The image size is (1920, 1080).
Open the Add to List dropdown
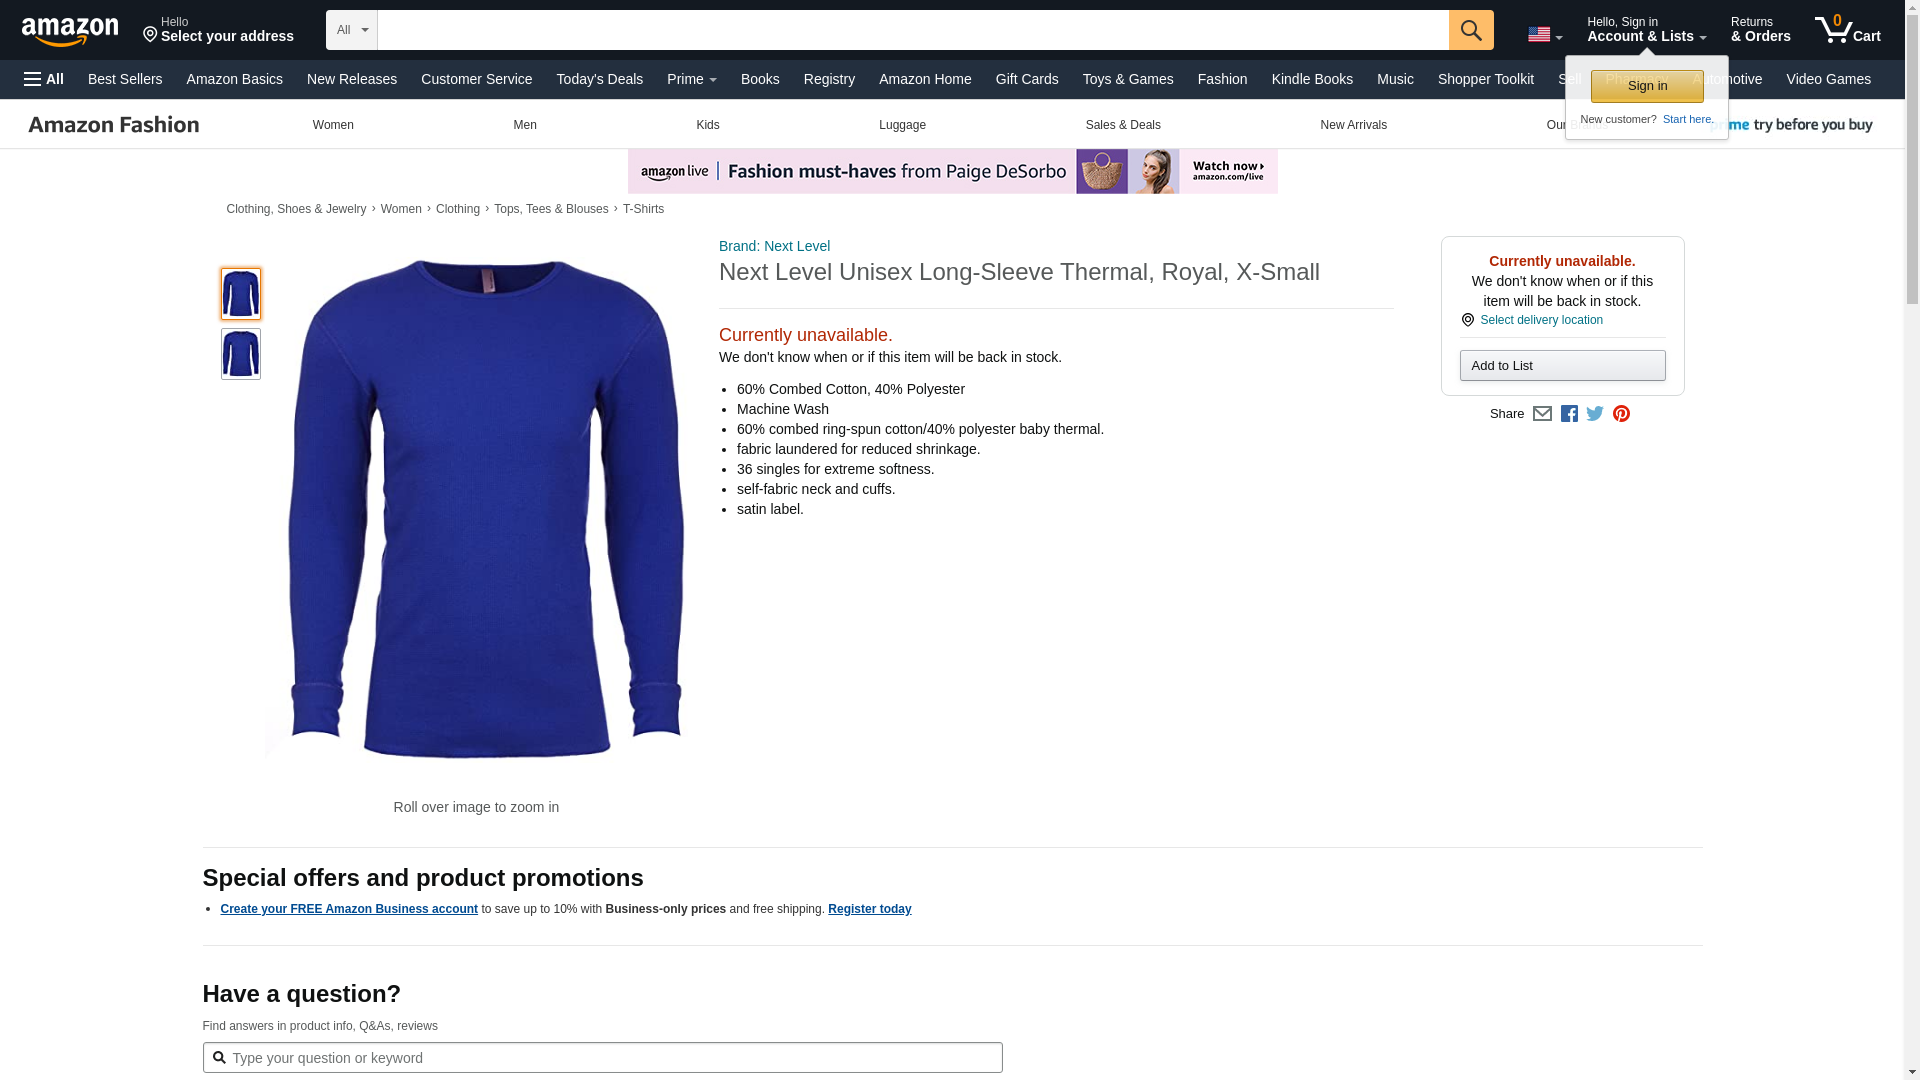pyautogui.click(x=1562, y=366)
